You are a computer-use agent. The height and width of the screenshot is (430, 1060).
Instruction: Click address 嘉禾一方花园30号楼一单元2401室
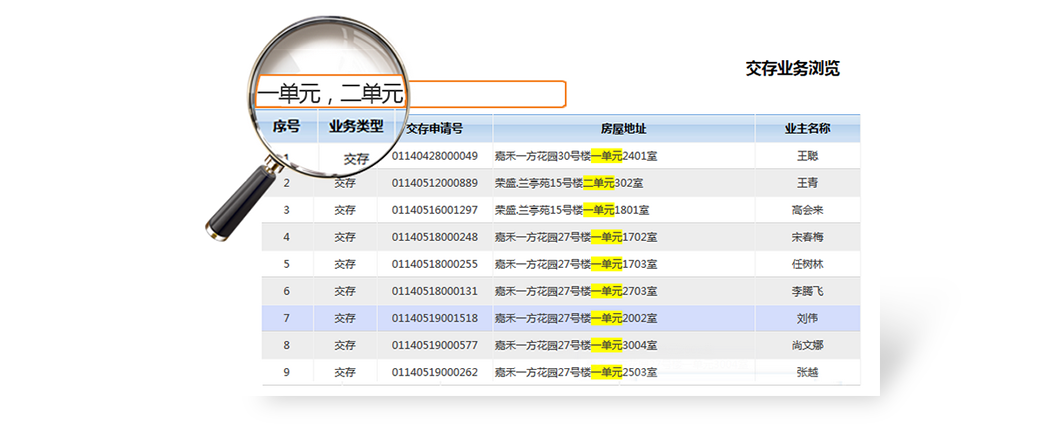(576, 156)
